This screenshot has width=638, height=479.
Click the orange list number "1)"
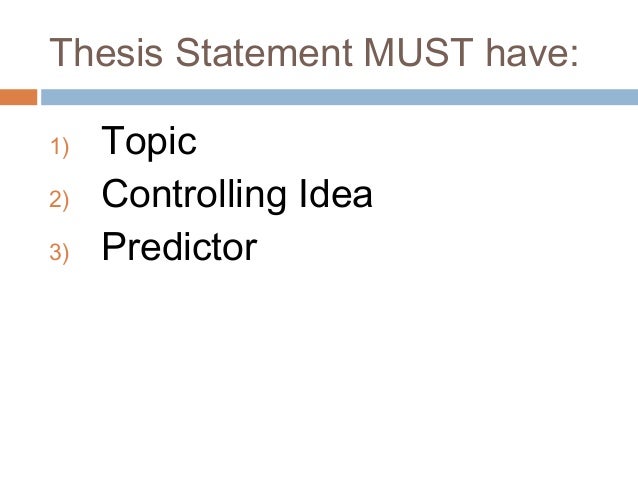[x=59, y=147]
